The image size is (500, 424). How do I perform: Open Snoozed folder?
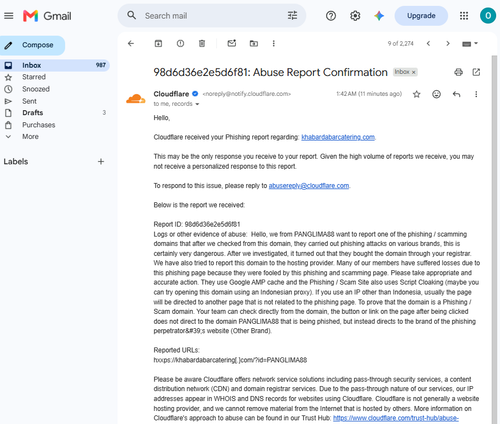pyautogui.click(x=36, y=89)
